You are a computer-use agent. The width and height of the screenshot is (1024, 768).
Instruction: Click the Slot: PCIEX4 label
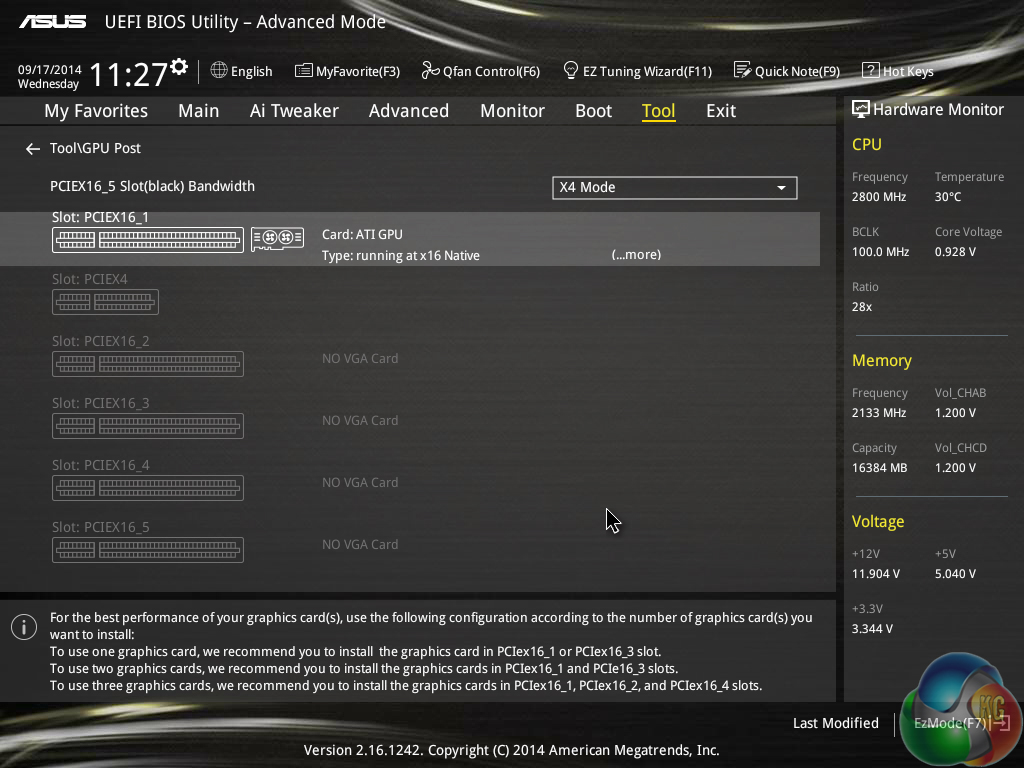89,279
